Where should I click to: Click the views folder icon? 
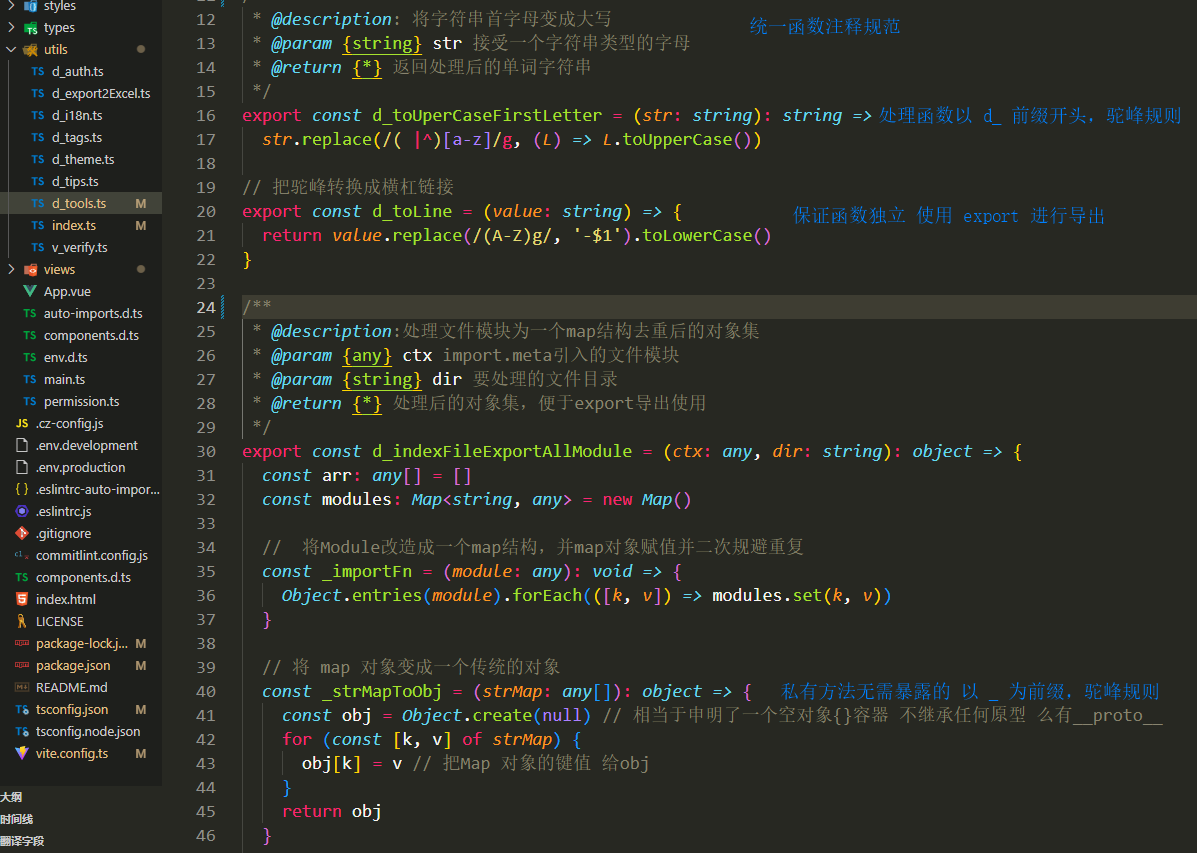pos(31,270)
